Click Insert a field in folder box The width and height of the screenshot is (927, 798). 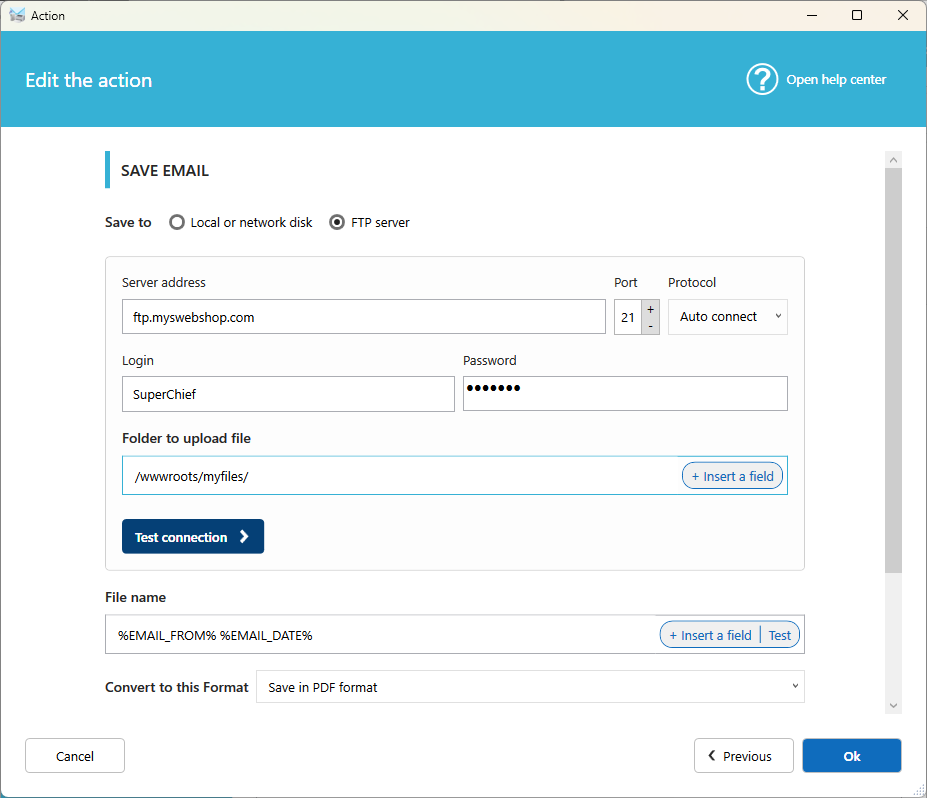point(732,476)
